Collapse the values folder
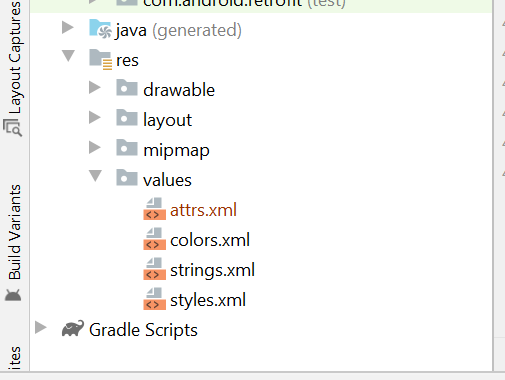 click(x=95, y=176)
